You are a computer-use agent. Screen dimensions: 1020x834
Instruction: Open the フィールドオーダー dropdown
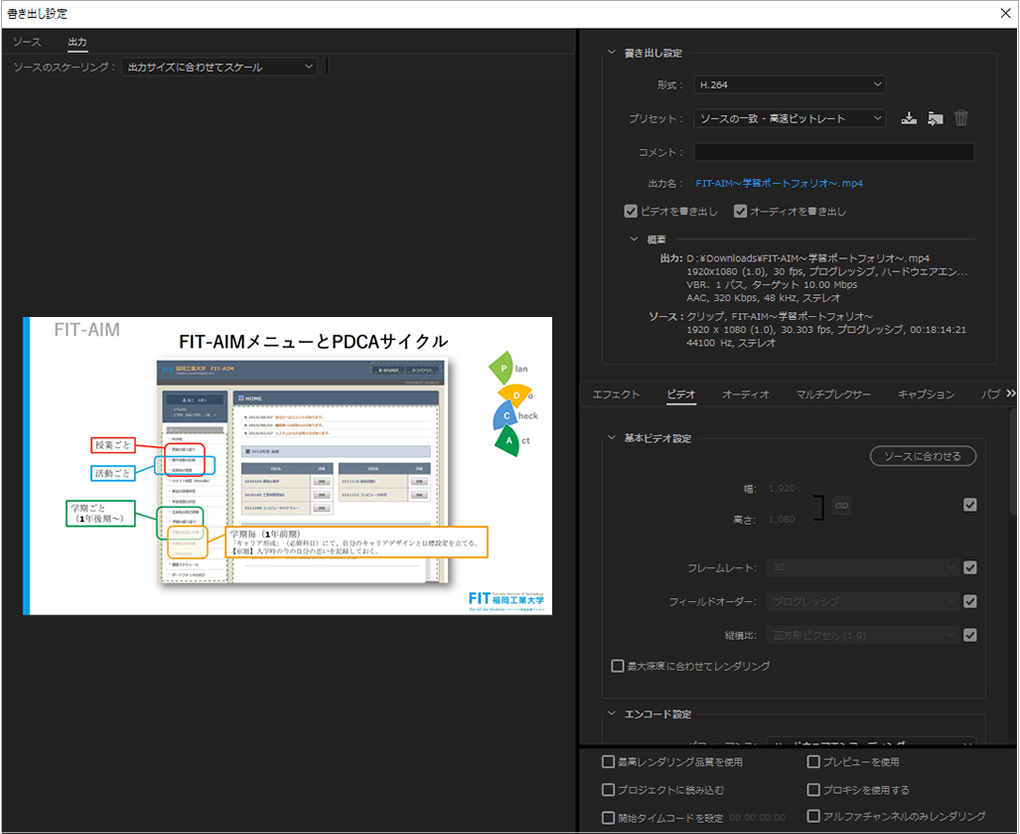[x=863, y=602]
